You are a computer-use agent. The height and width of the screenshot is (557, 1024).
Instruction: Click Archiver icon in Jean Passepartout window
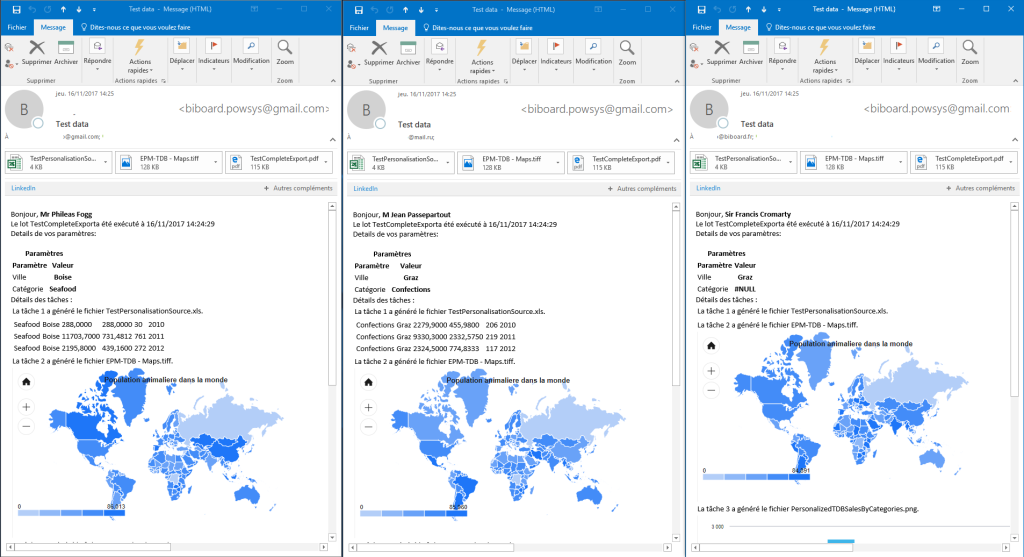click(408, 48)
